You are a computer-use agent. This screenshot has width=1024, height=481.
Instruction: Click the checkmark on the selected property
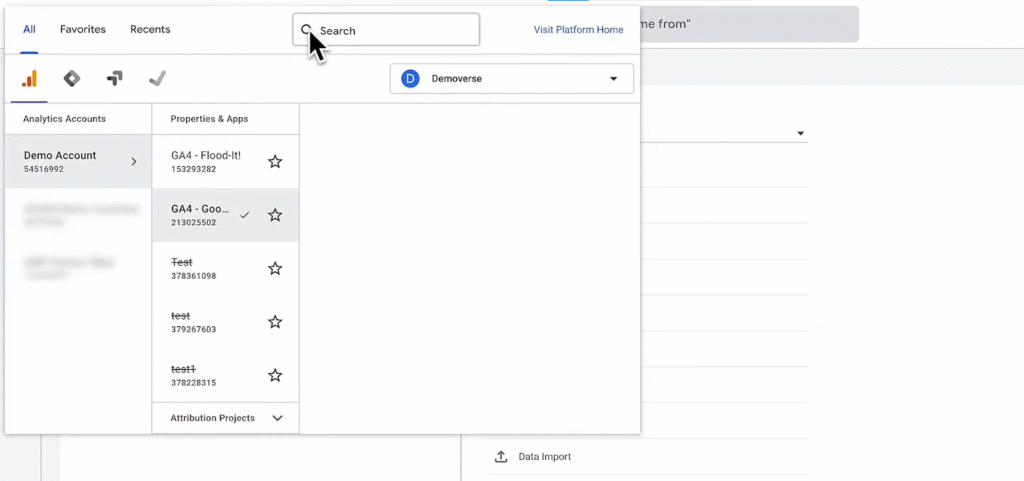click(245, 215)
